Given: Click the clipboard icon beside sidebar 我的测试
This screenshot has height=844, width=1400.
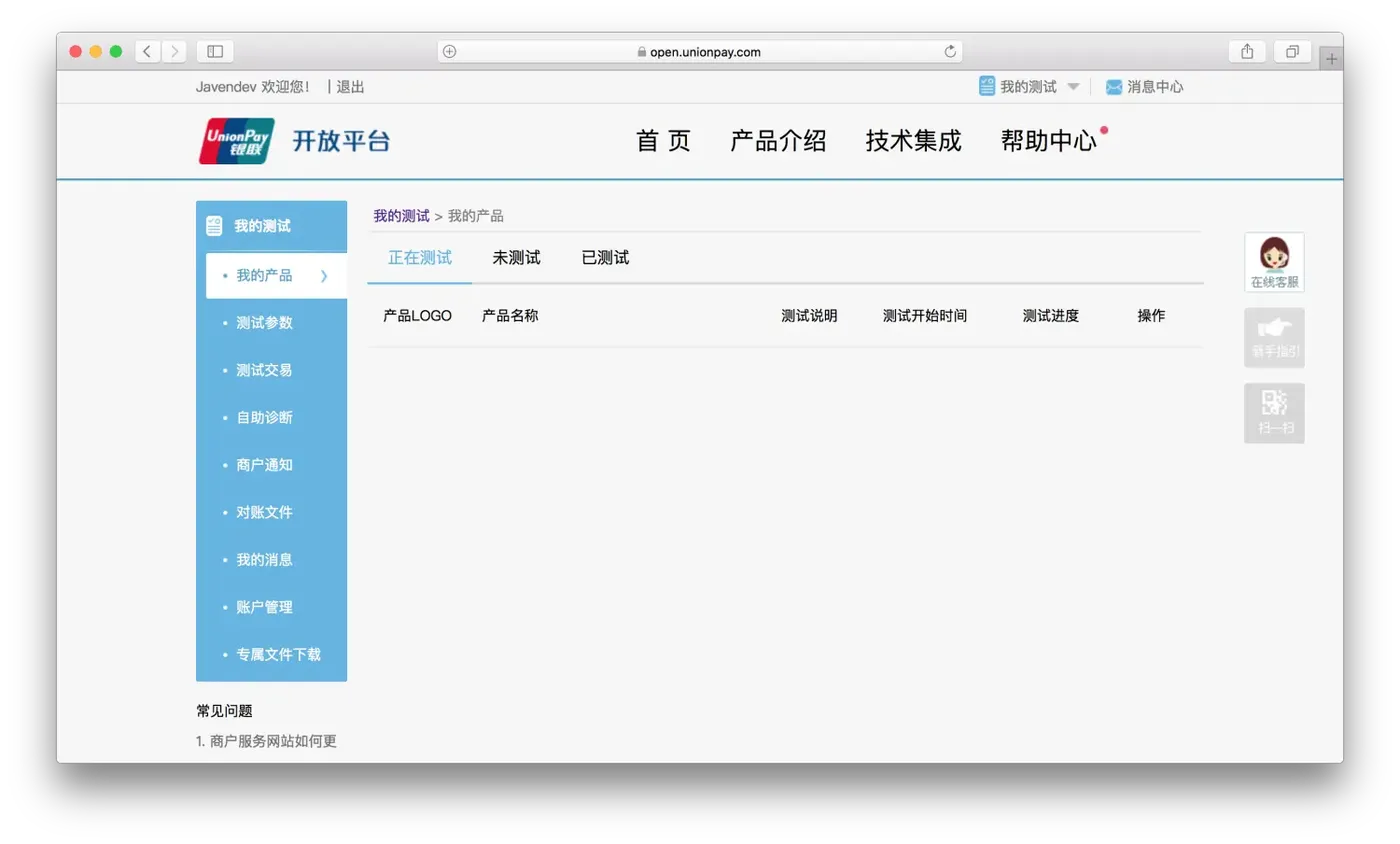Looking at the screenshot, I should 213,225.
